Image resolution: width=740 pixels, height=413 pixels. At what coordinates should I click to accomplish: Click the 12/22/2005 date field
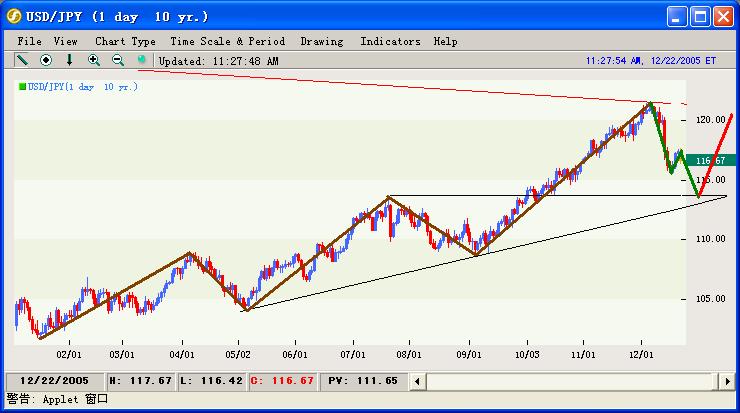click(54, 381)
